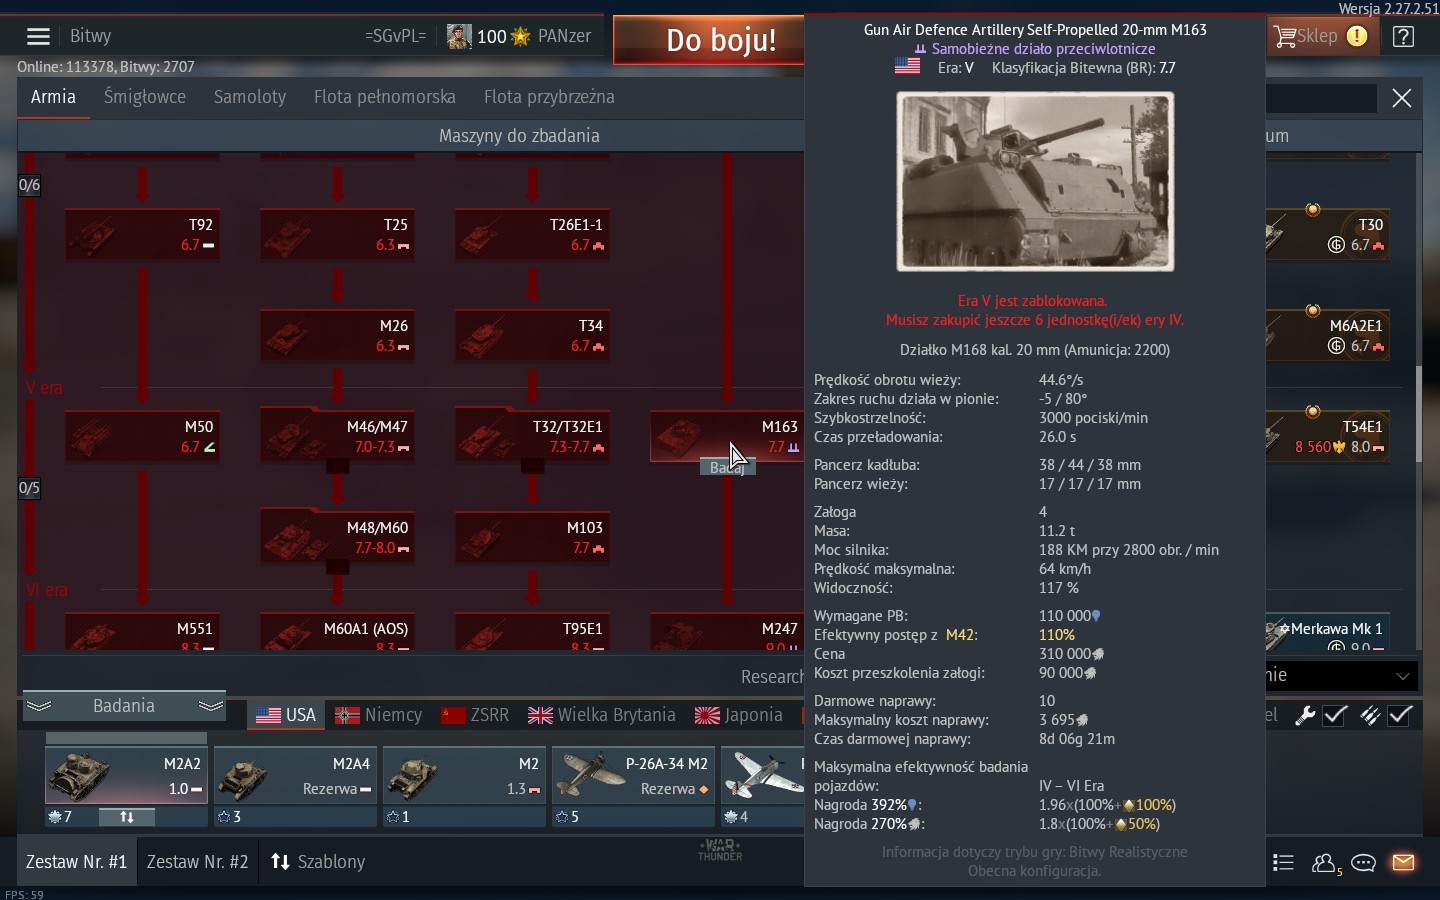Open crew level 1 of M2
Viewport: 1440px width, 900px height.
399,817
